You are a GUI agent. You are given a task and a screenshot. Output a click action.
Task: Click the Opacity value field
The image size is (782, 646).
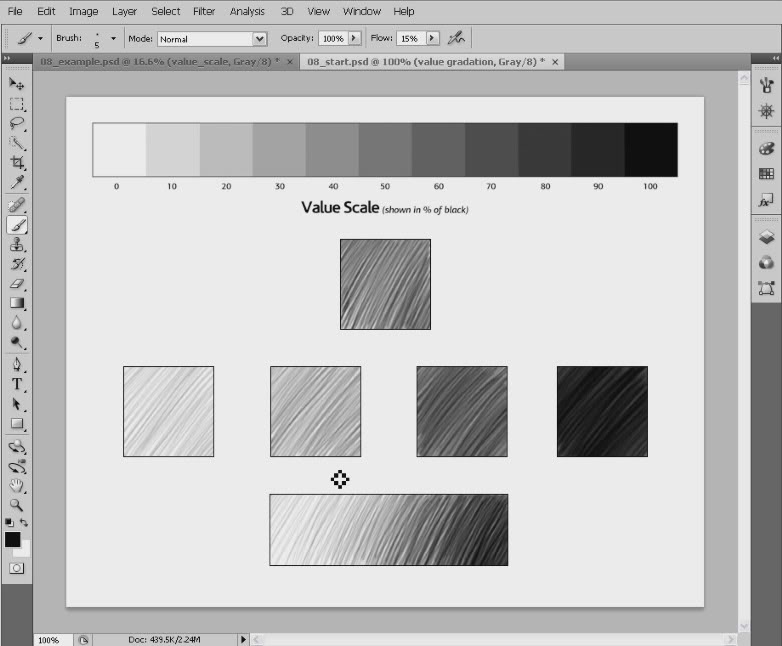point(333,38)
